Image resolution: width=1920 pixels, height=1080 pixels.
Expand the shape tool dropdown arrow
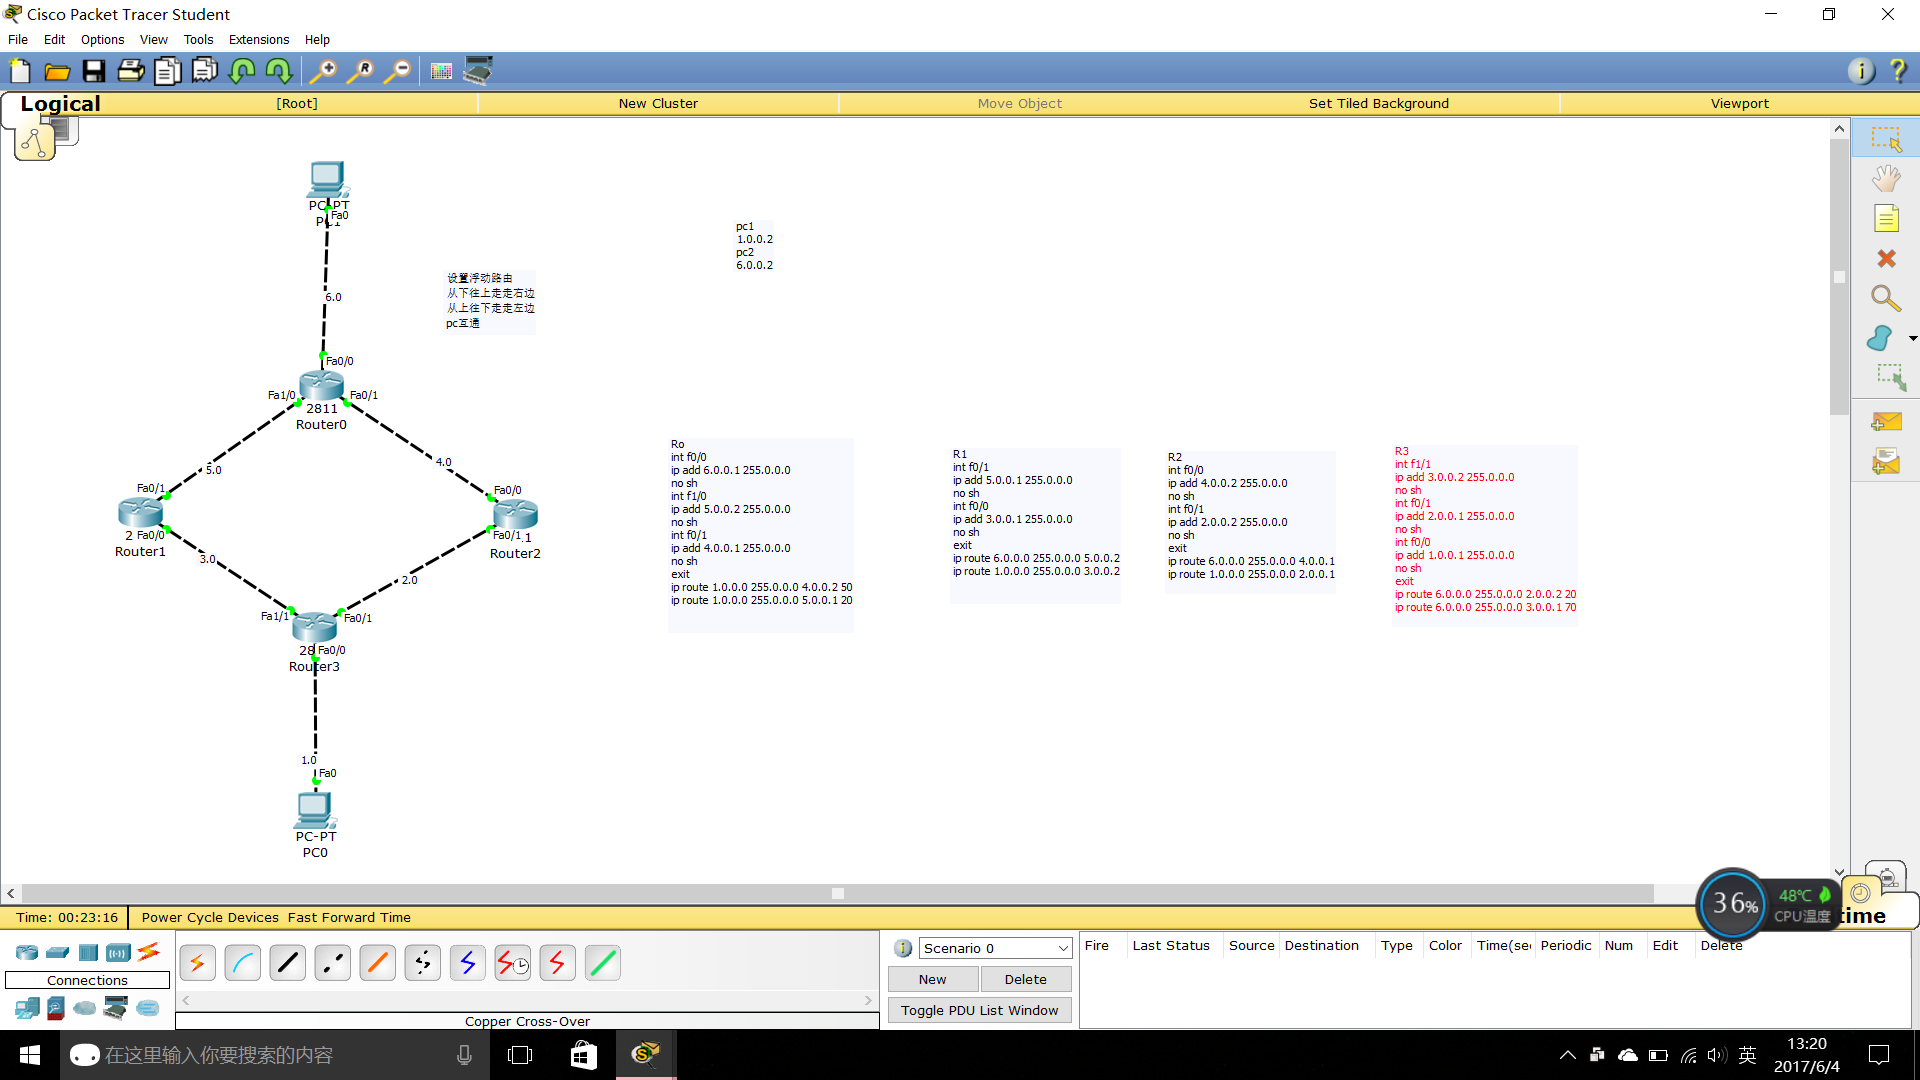[x=1912, y=339]
